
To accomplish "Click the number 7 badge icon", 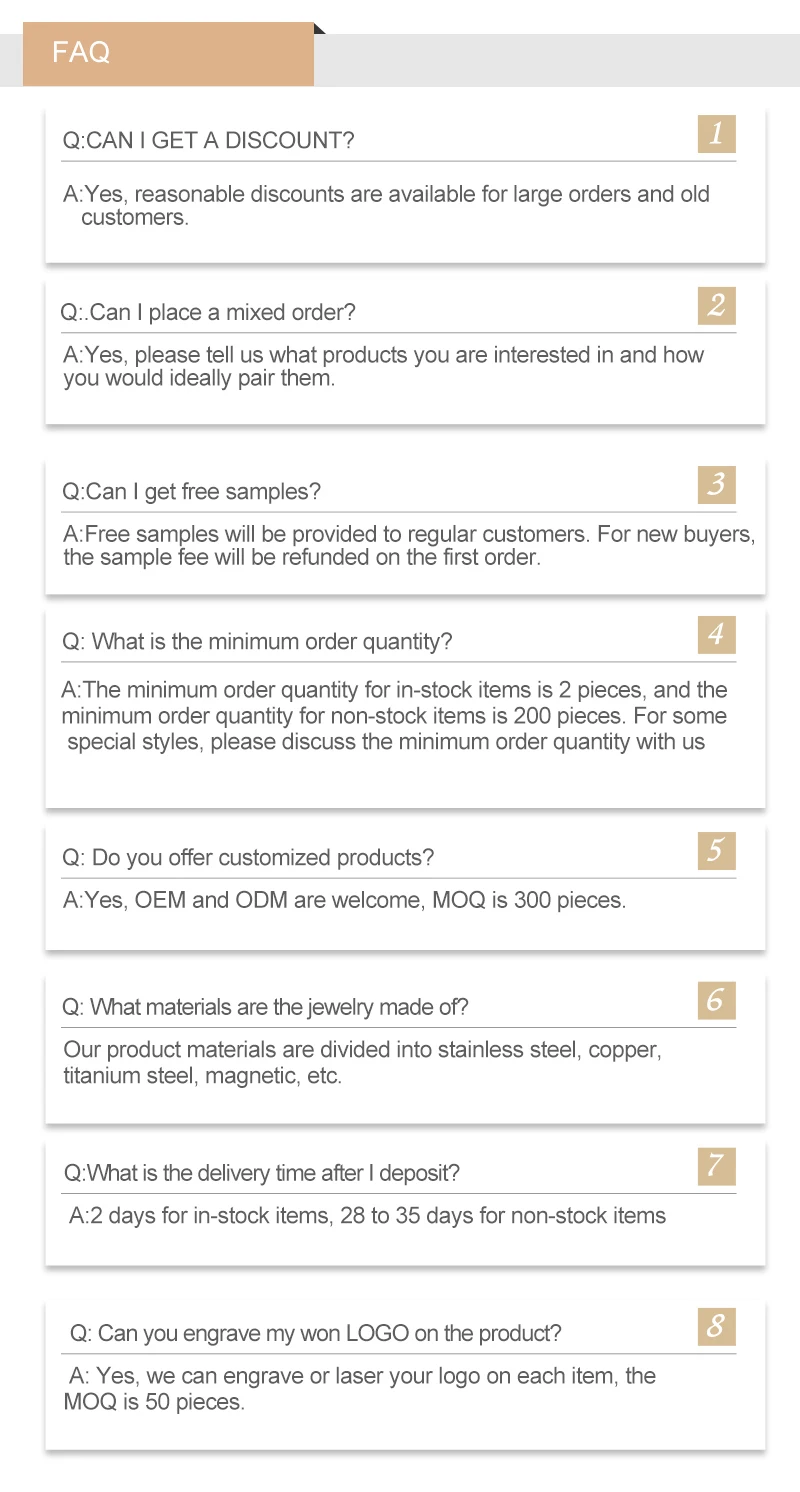I will coord(716,1165).
